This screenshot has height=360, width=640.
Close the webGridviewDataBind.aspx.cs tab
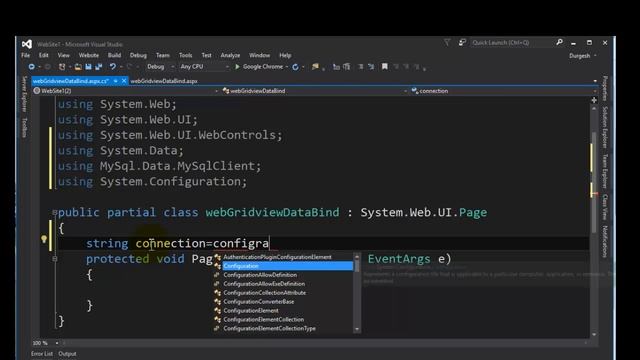124,81
